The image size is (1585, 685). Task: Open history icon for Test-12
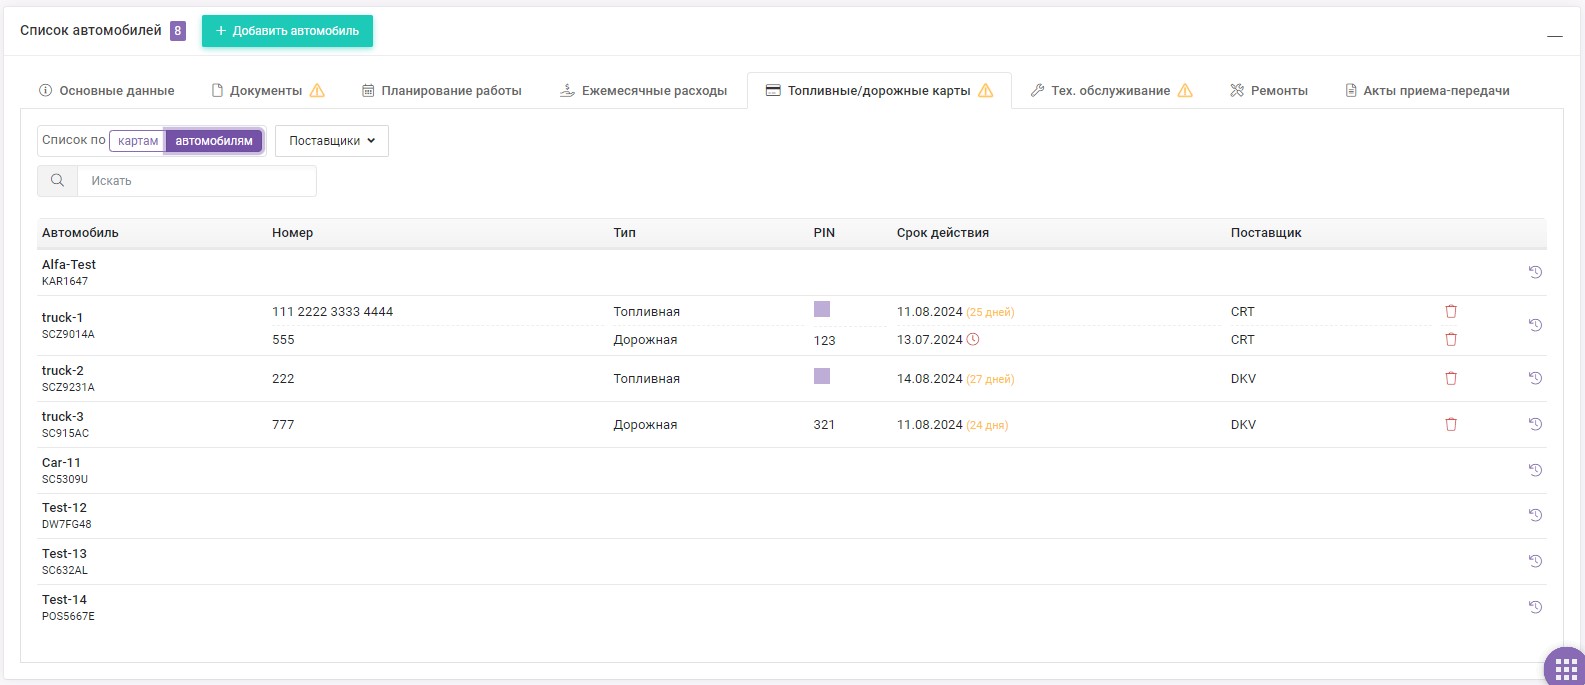[1535, 515]
